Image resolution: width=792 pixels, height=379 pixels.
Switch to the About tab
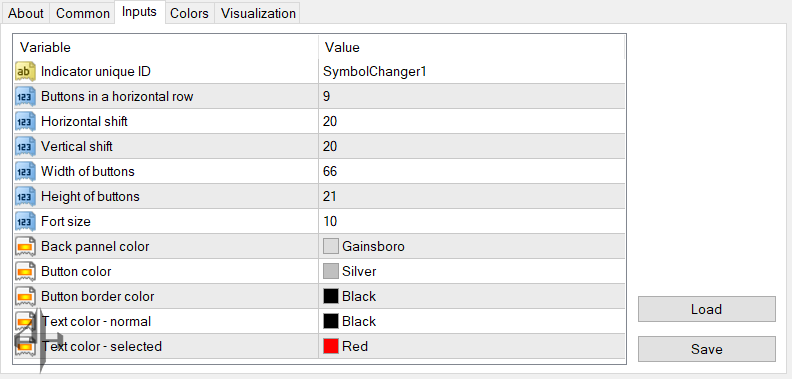click(26, 13)
